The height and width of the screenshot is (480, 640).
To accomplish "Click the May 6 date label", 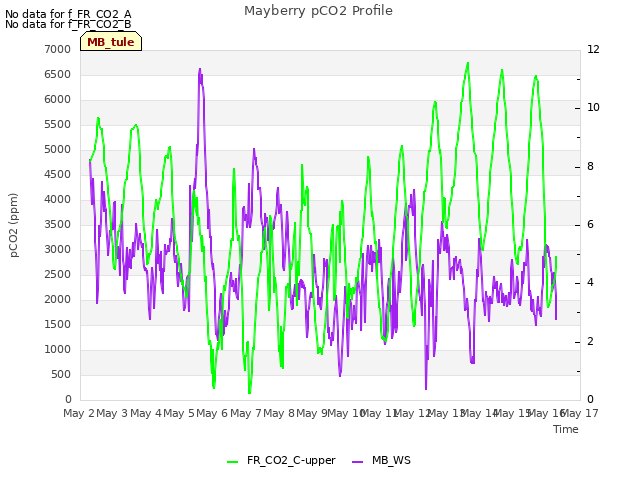I will [212, 413].
